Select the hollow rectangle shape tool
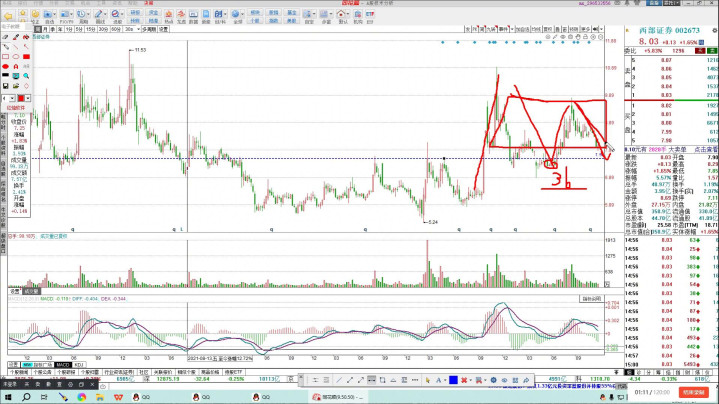 point(6,57)
